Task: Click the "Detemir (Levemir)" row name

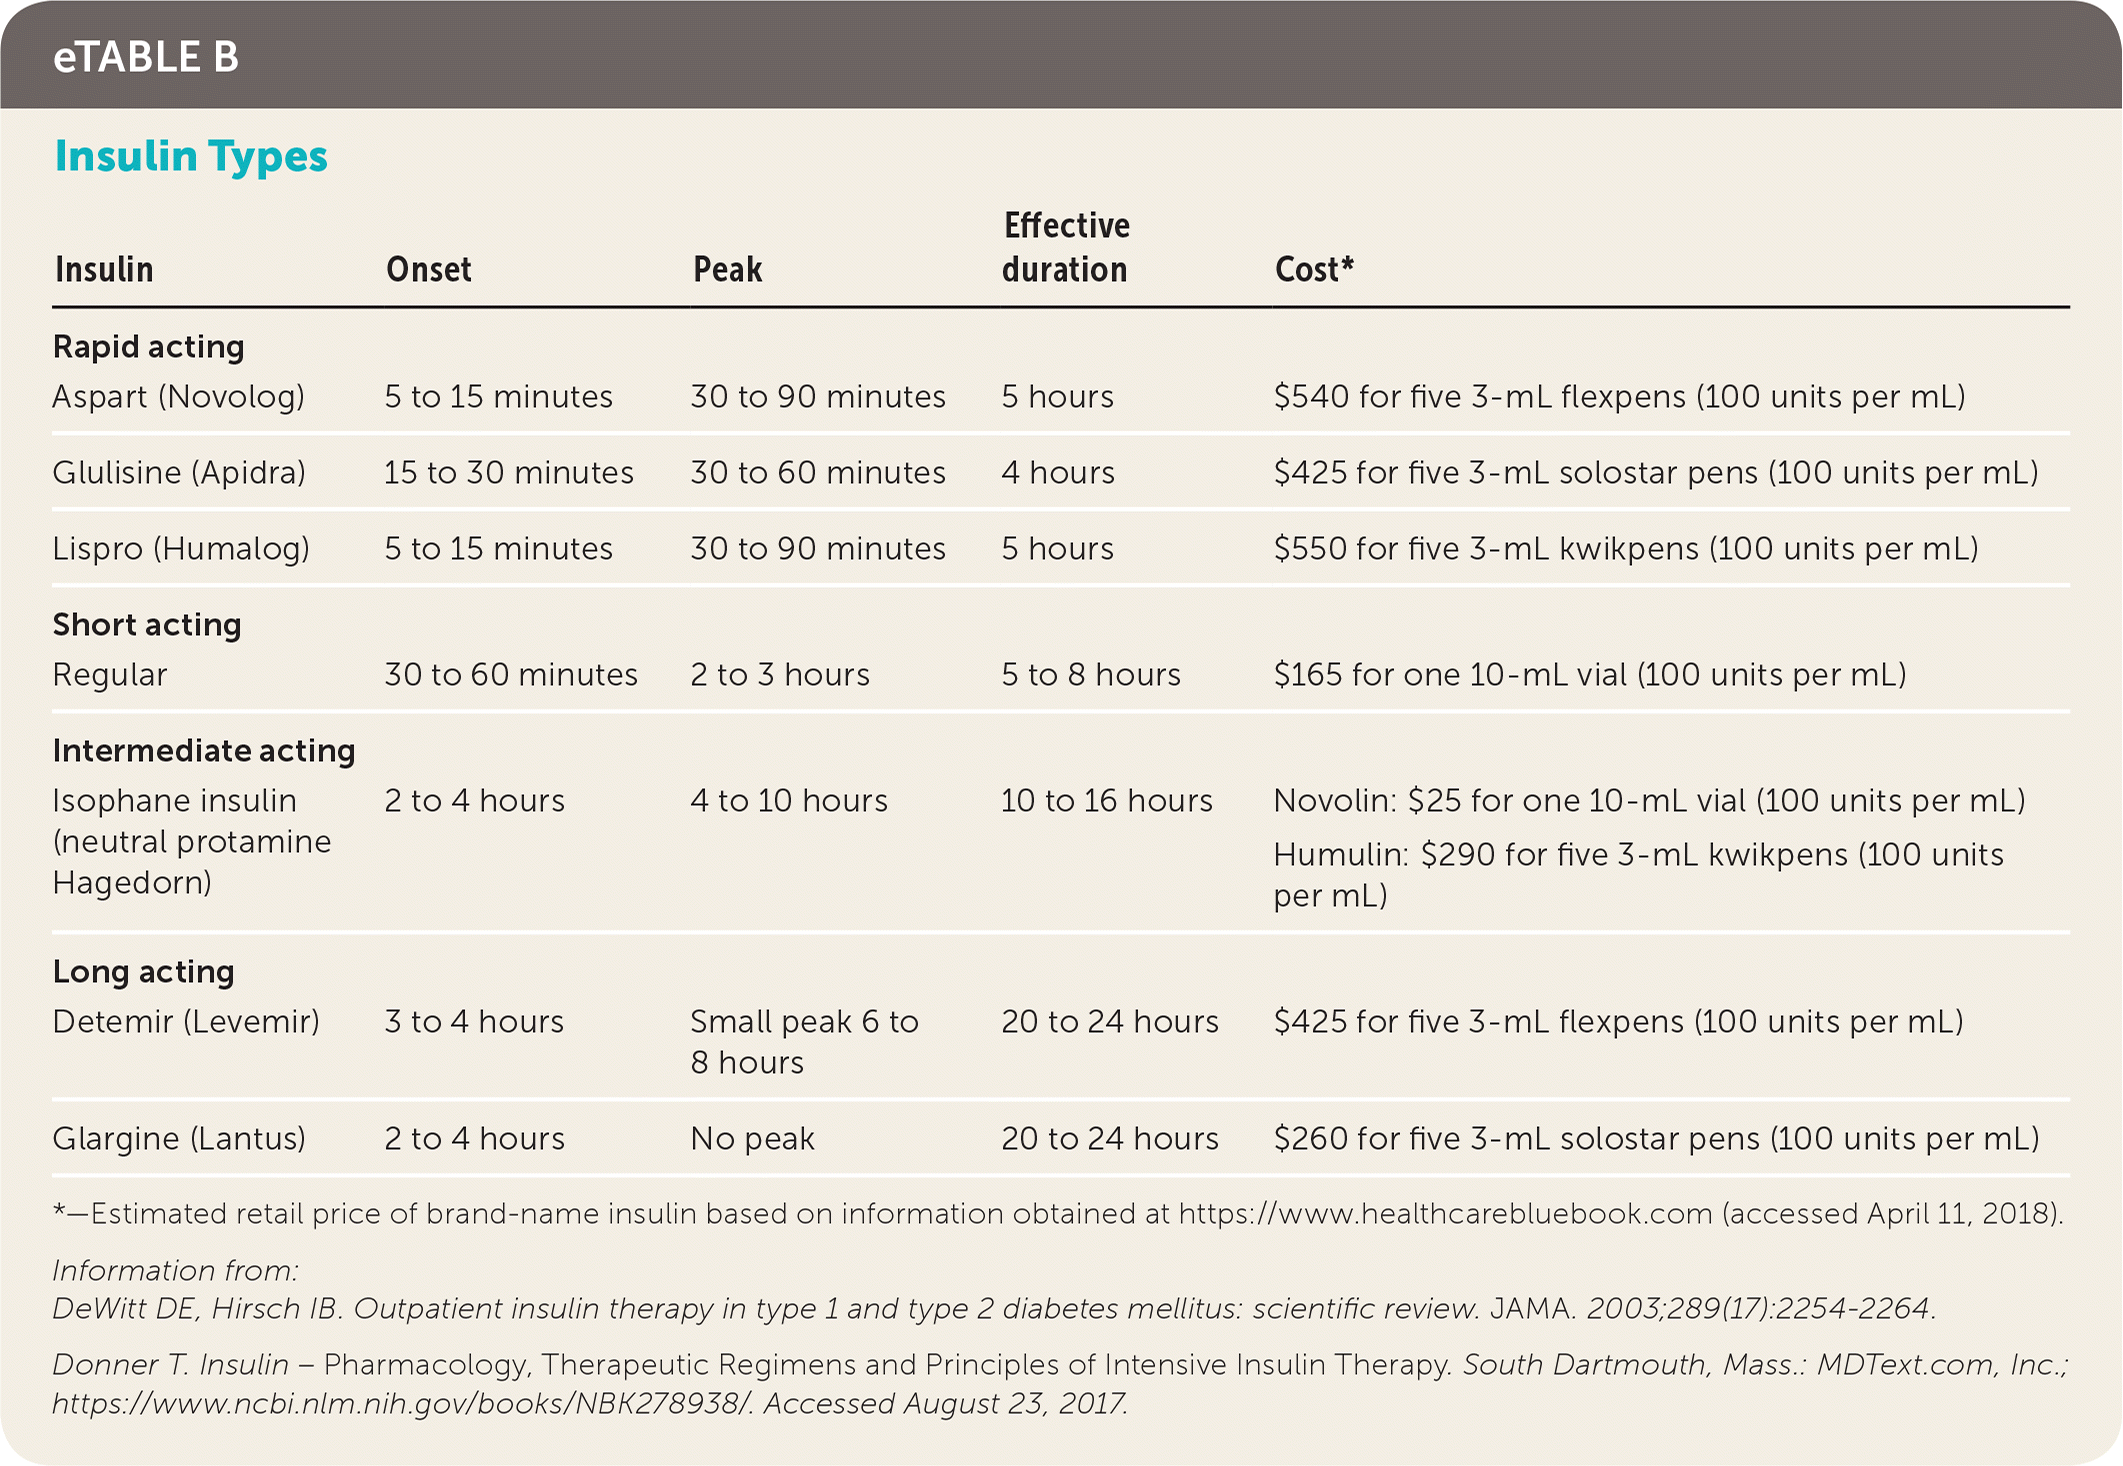Action: click(x=186, y=1022)
